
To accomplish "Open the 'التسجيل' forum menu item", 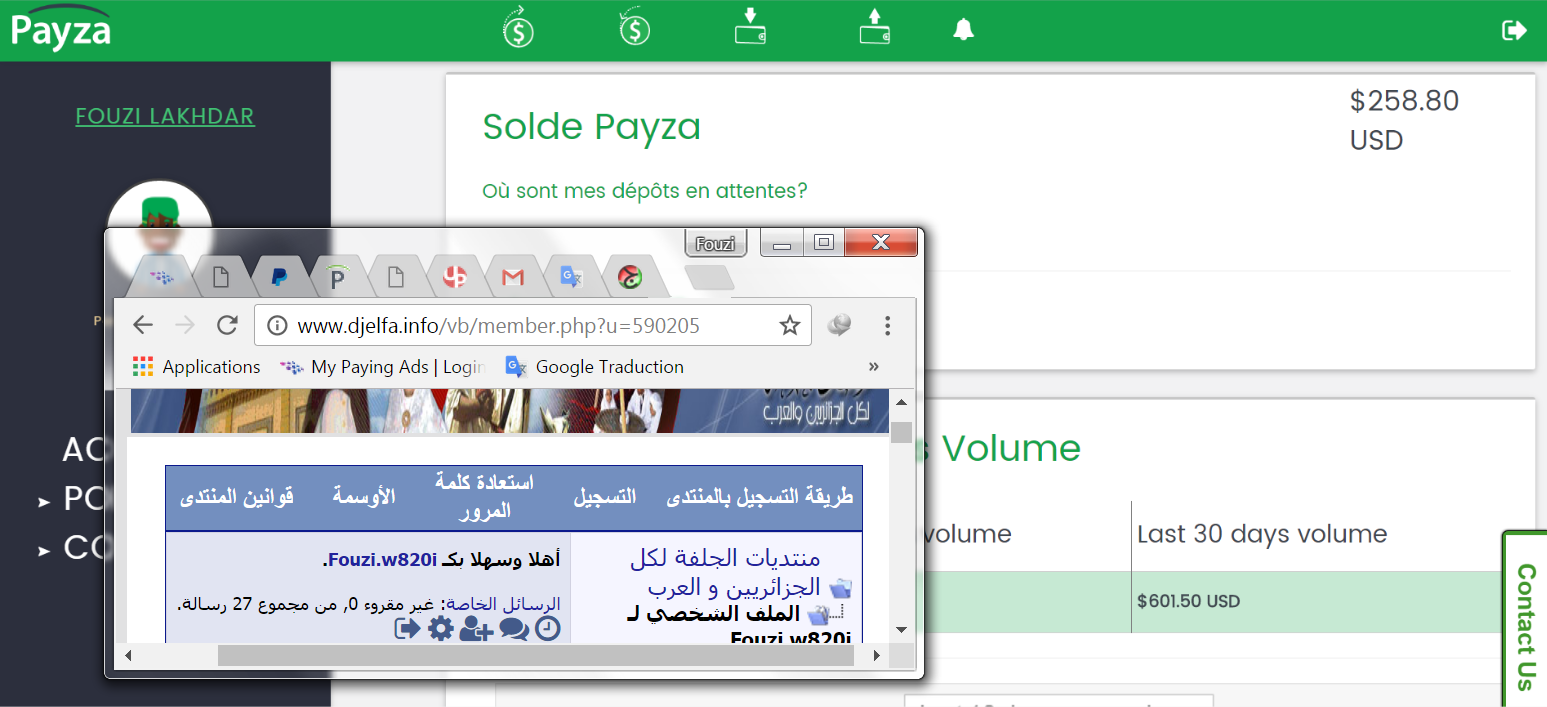I will 604,497.
